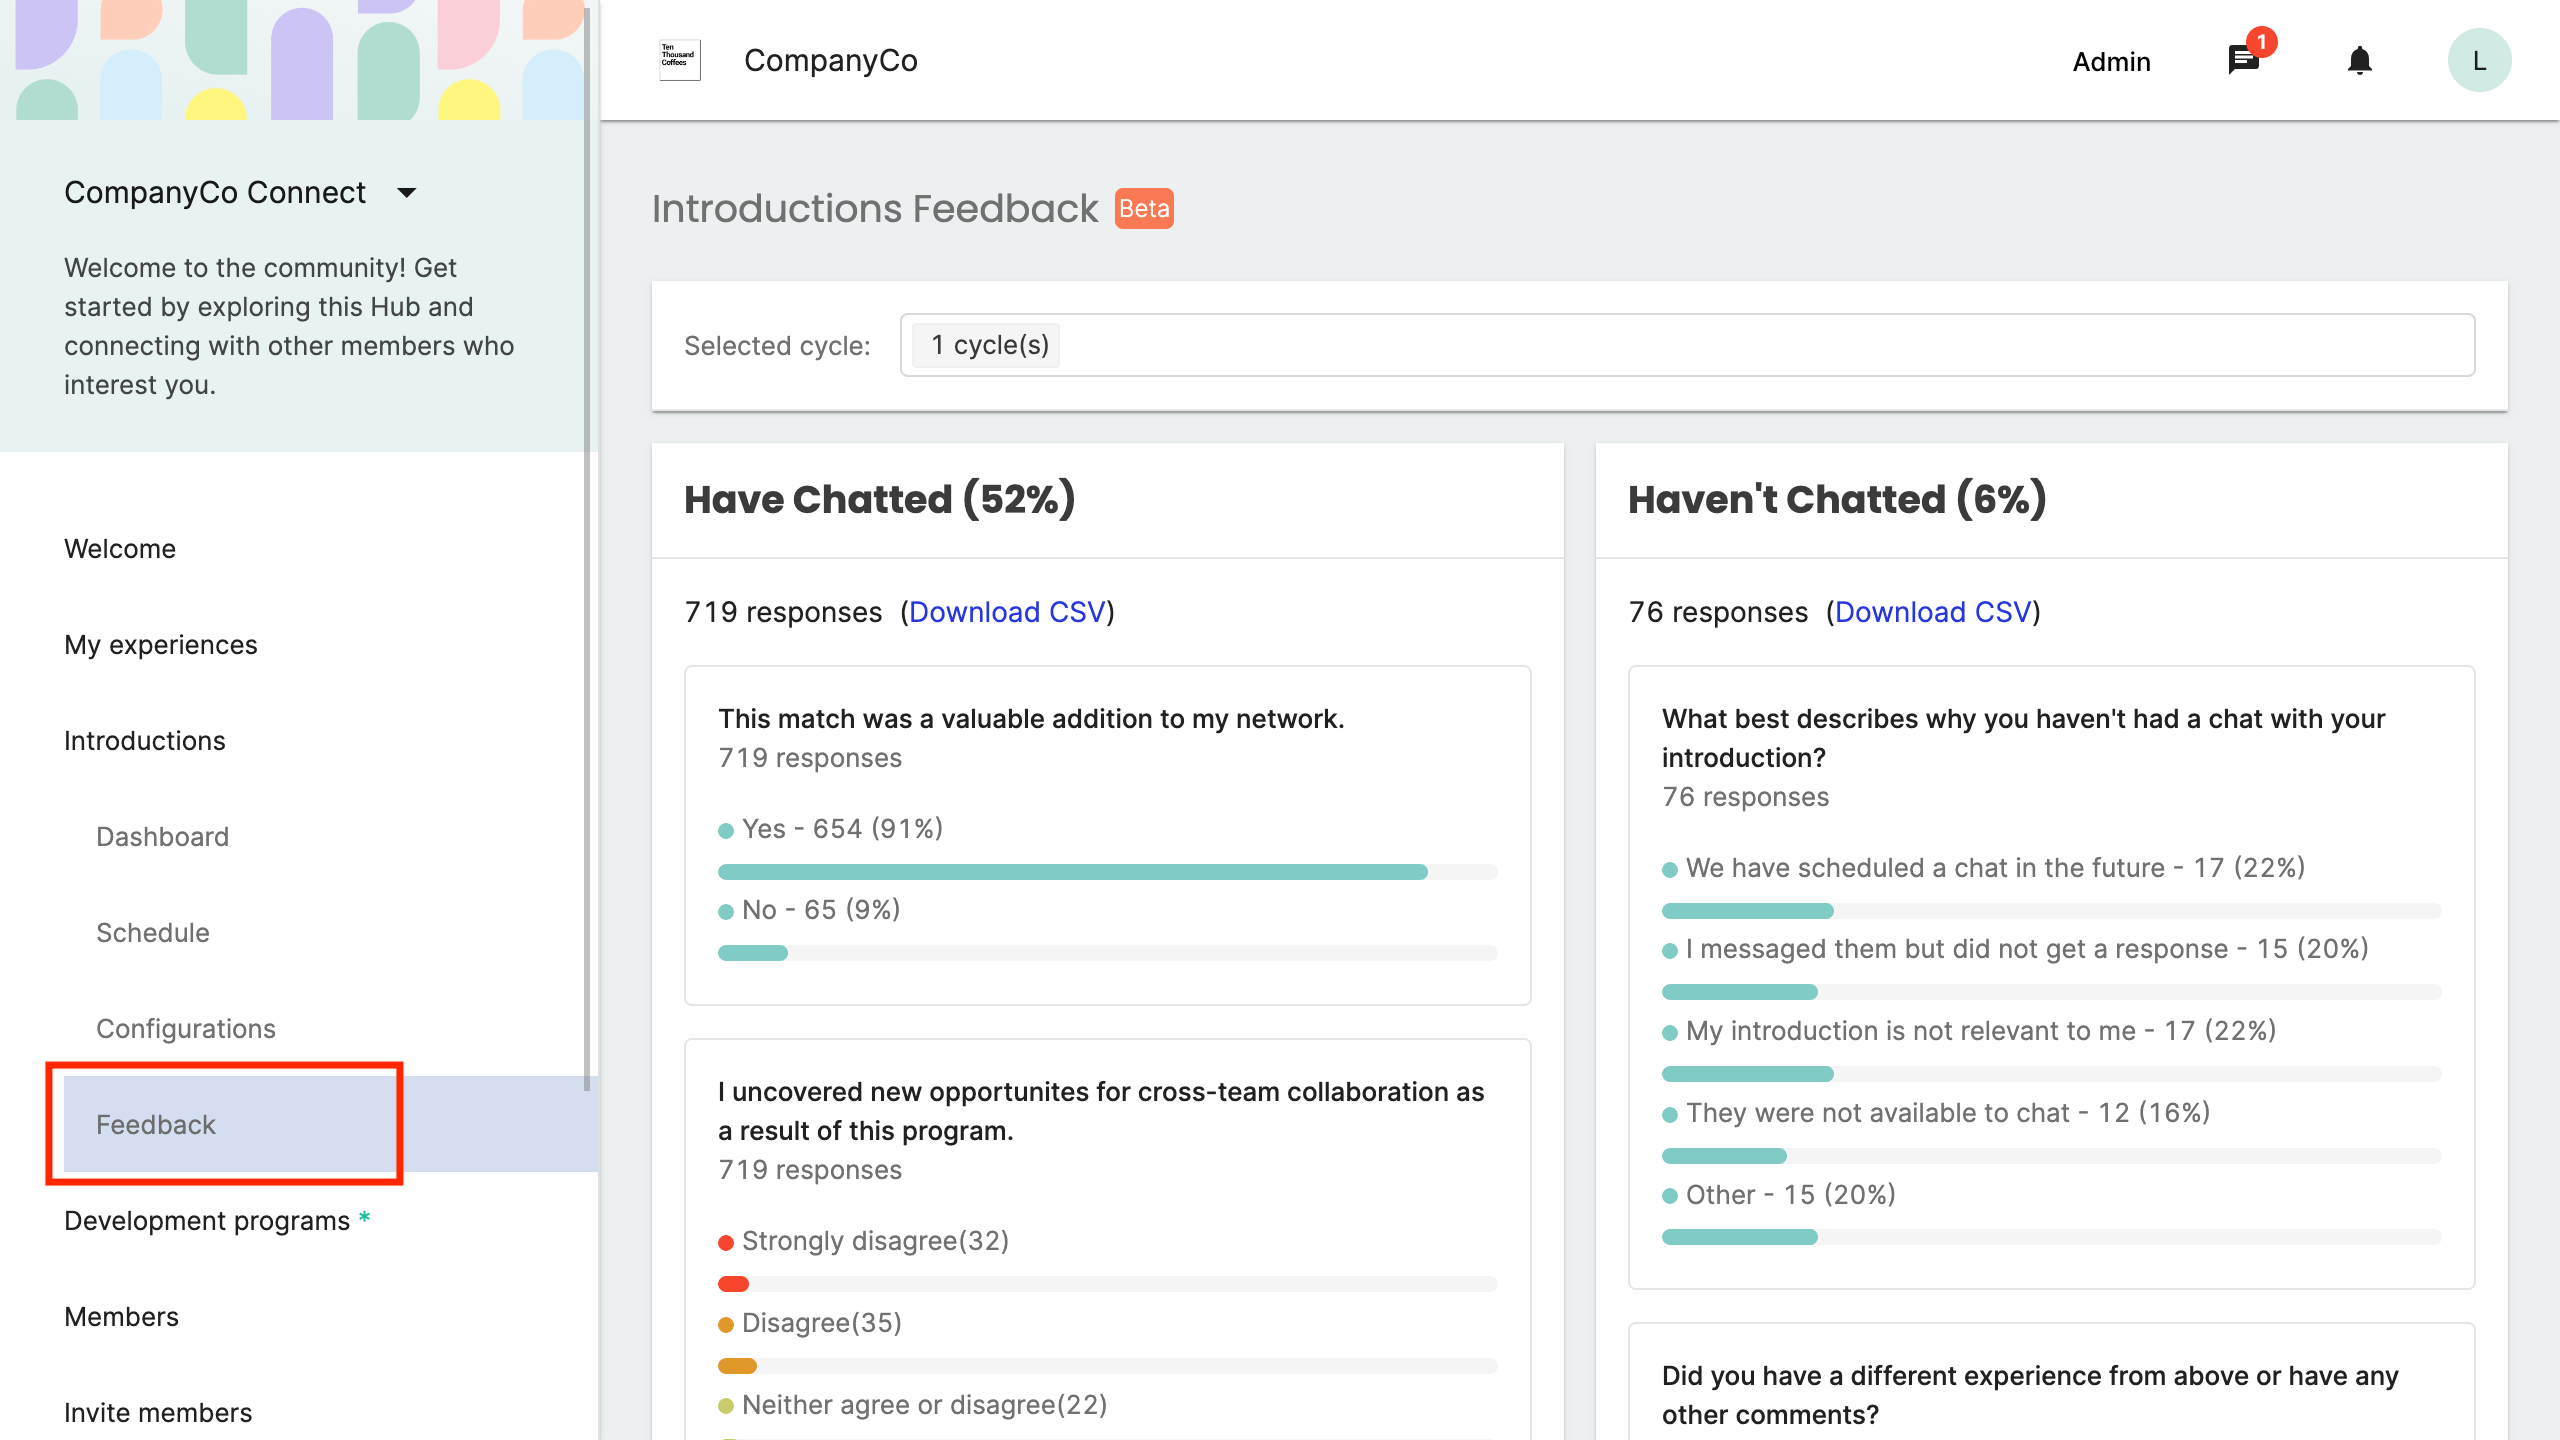This screenshot has width=2560, height=1440.
Task: Click the CompanyCo title in header
Action: coord(831,61)
